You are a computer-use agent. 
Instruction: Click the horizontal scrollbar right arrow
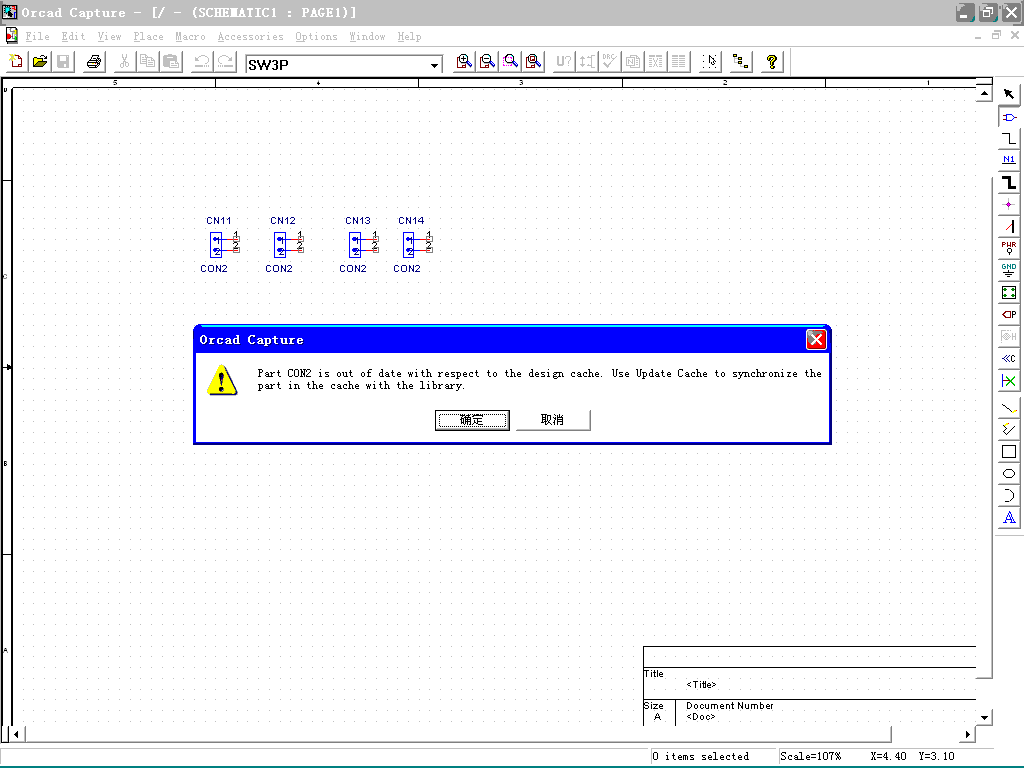(967, 734)
